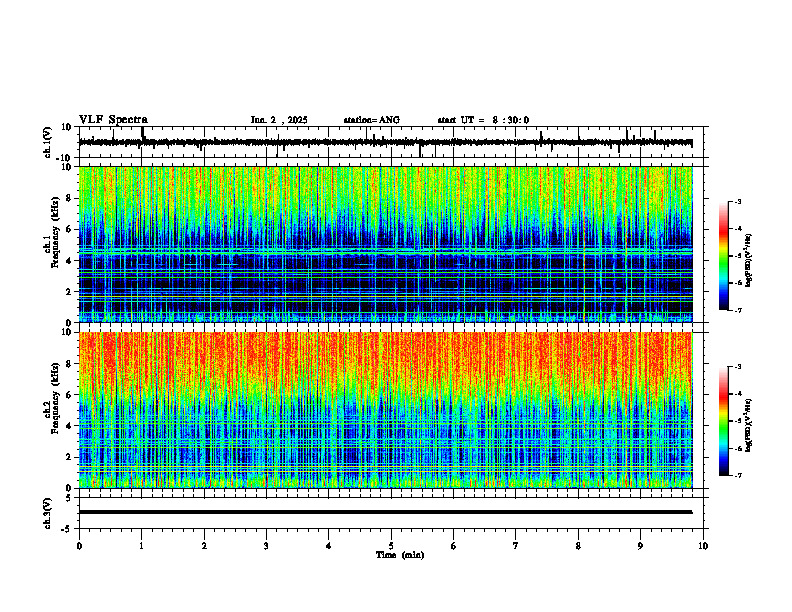Click time axis tick label "0" at bottom
This screenshot has width=792, height=612.
pyautogui.click(x=79, y=546)
